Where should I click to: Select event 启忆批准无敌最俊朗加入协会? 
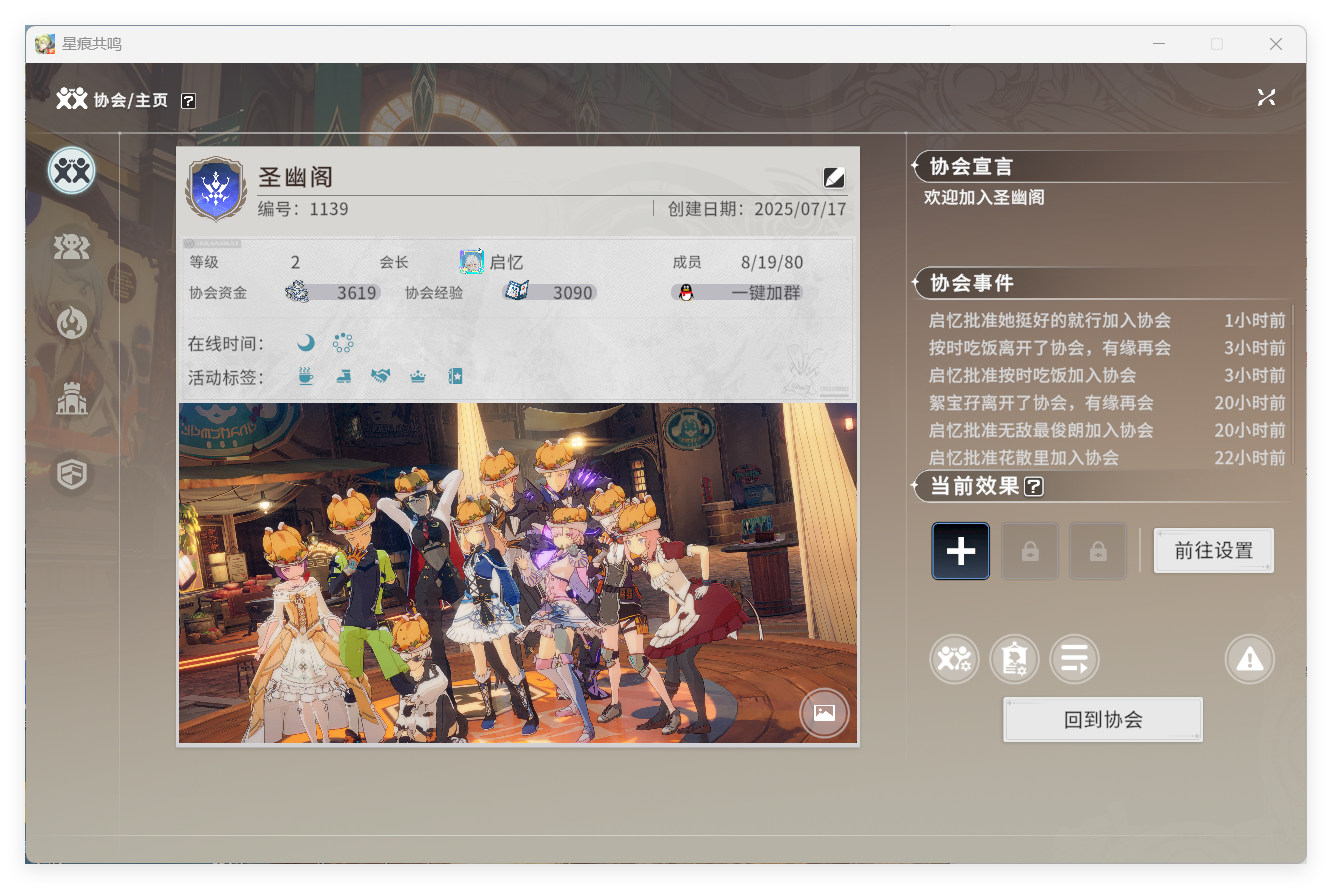pos(1107,430)
